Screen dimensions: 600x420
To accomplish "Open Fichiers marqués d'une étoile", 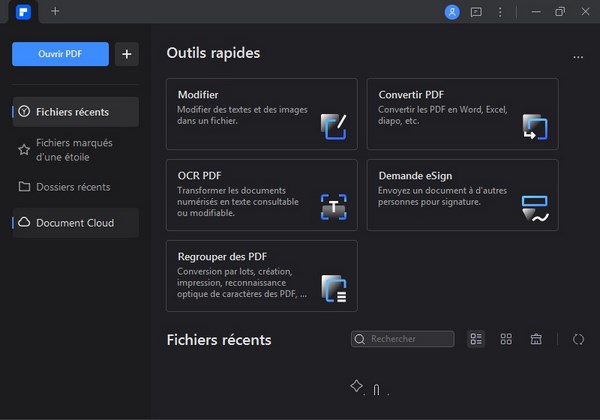I will click(76, 149).
